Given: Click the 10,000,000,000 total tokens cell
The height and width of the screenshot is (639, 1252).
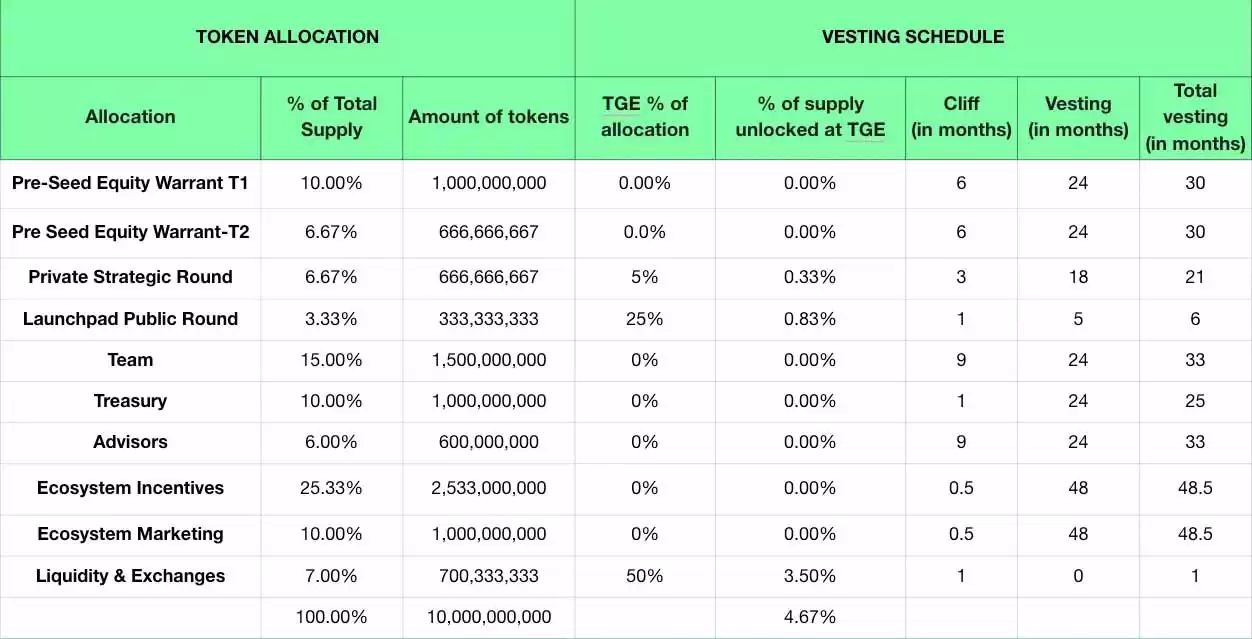Looking at the screenshot, I should click(488, 617).
